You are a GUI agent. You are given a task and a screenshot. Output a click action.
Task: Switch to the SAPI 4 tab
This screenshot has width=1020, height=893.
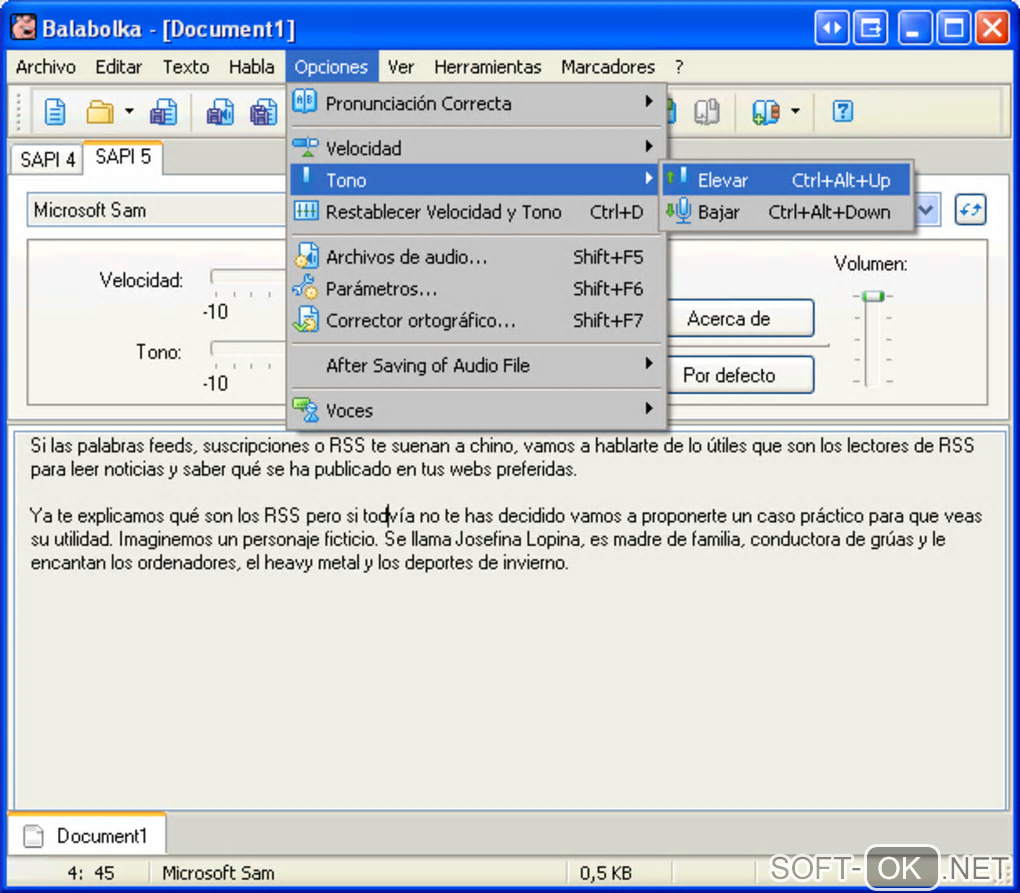[x=47, y=159]
